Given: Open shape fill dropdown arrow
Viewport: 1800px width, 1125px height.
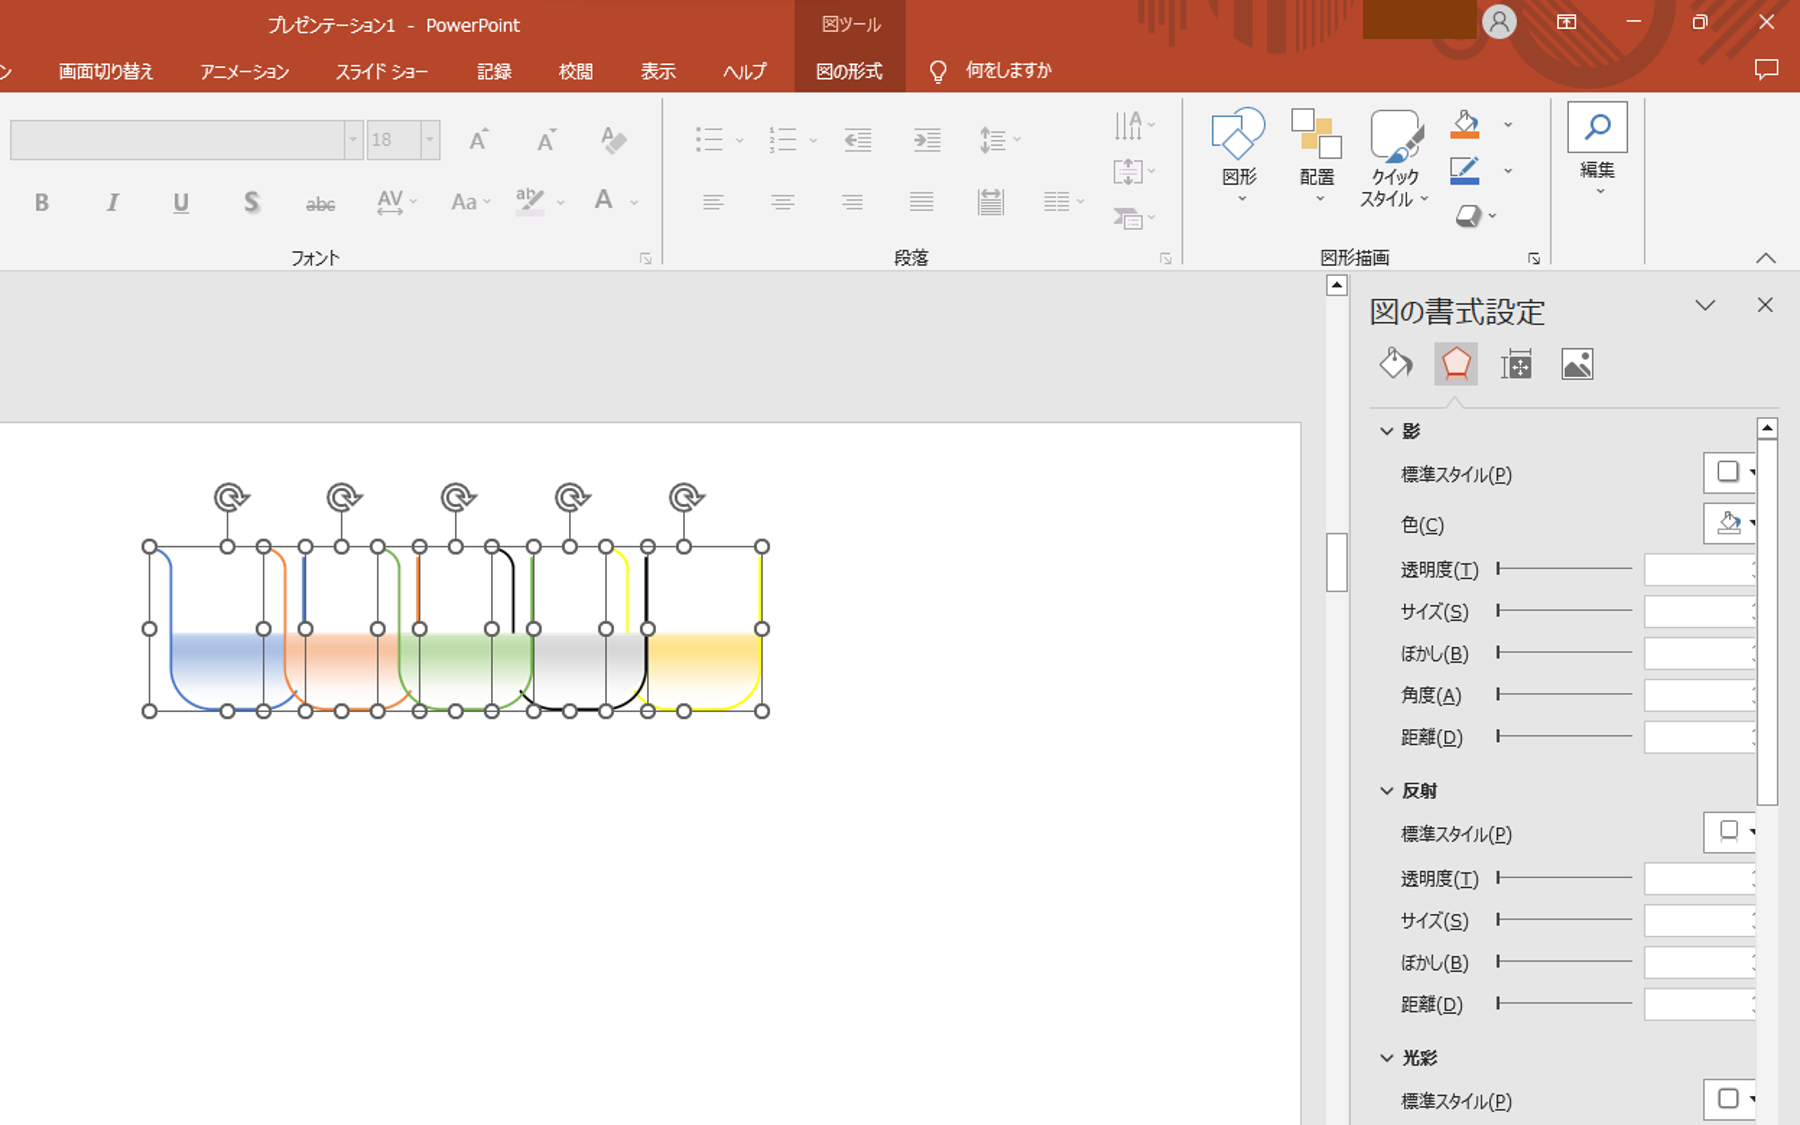Looking at the screenshot, I should [1508, 125].
